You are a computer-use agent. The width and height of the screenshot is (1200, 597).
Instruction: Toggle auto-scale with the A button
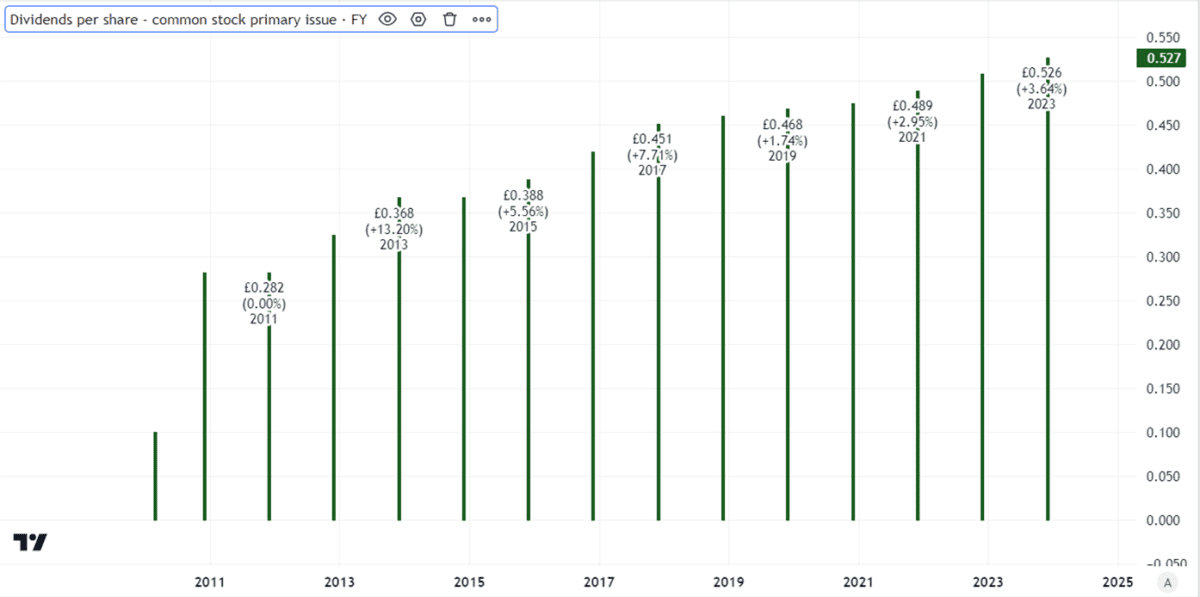pos(1165,581)
